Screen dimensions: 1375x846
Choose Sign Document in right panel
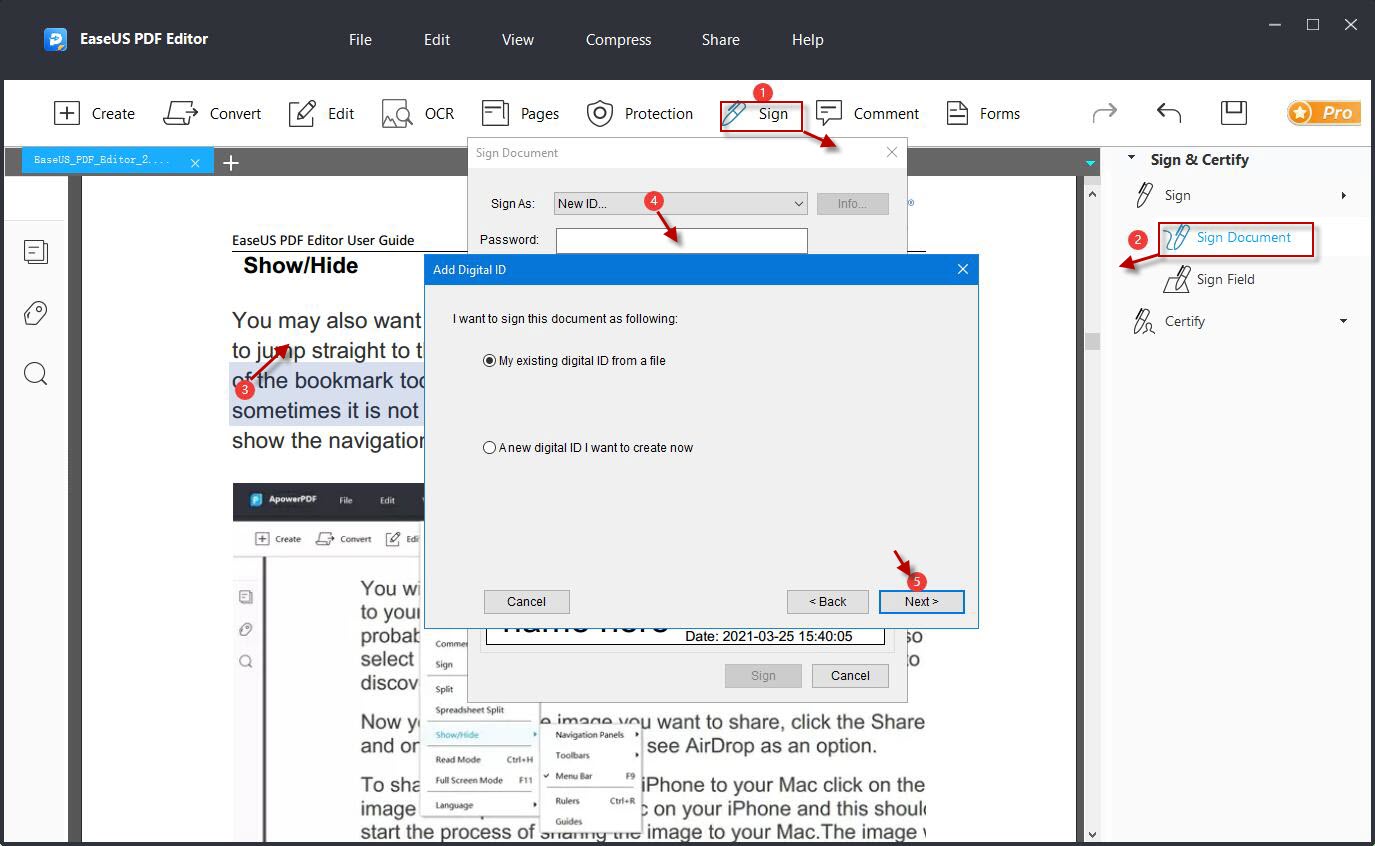[x=1236, y=238]
